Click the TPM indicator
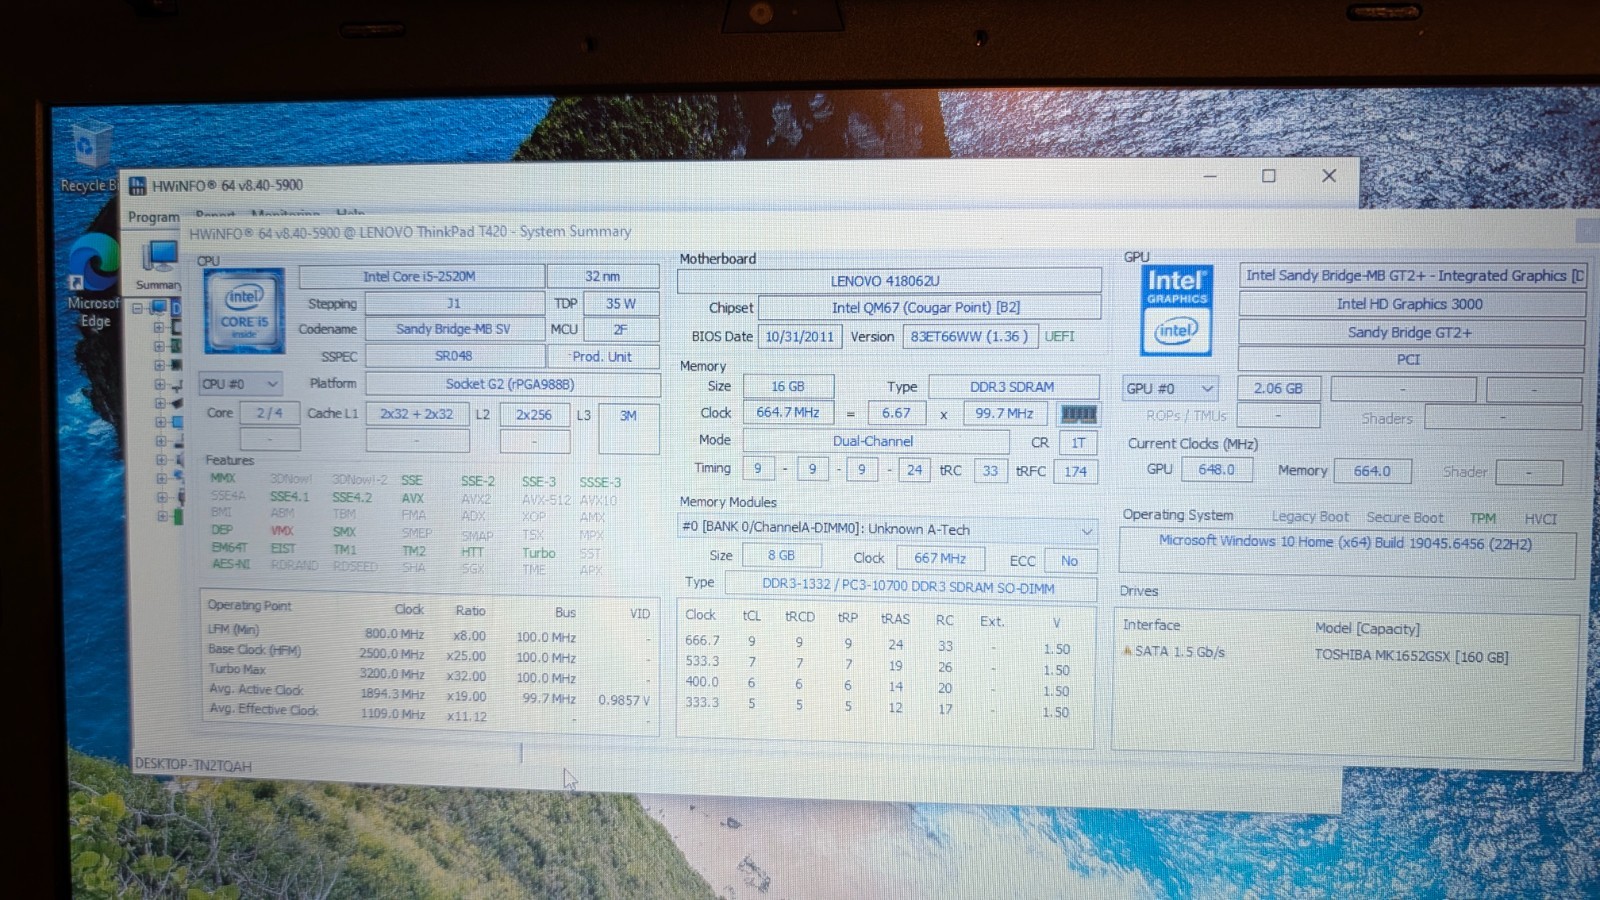Image resolution: width=1600 pixels, height=900 pixels. (x=1483, y=518)
